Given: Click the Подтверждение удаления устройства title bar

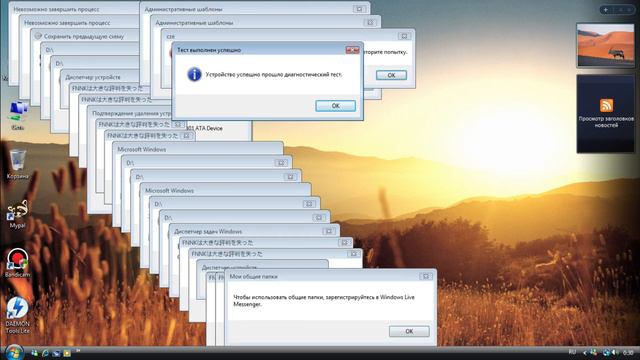Looking at the screenshot, I should coord(131,113).
